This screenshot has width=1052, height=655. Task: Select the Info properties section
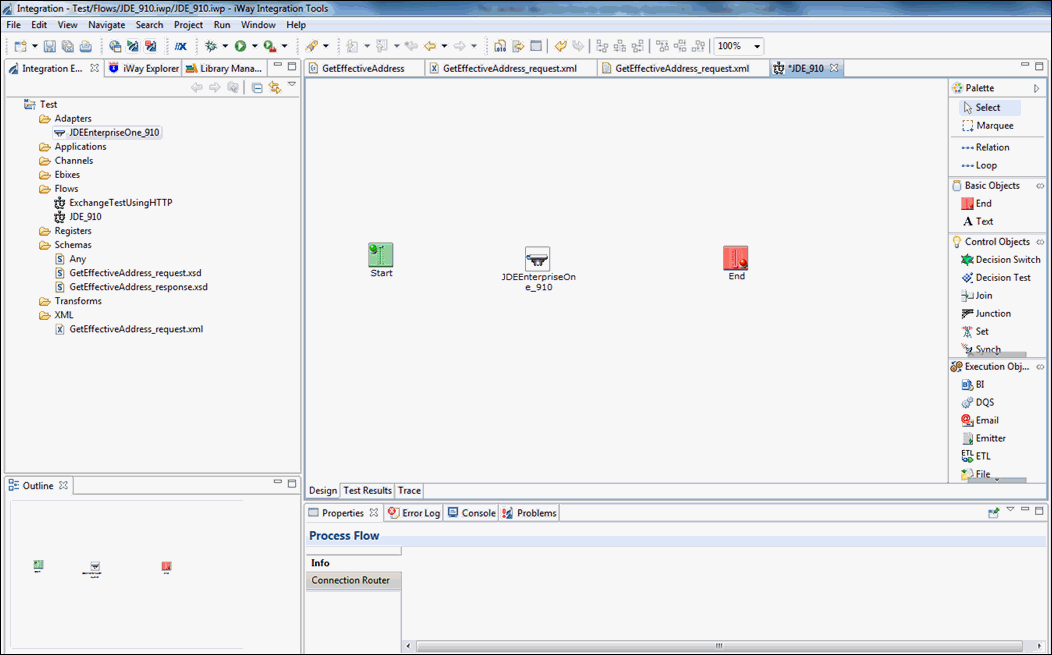coord(354,563)
